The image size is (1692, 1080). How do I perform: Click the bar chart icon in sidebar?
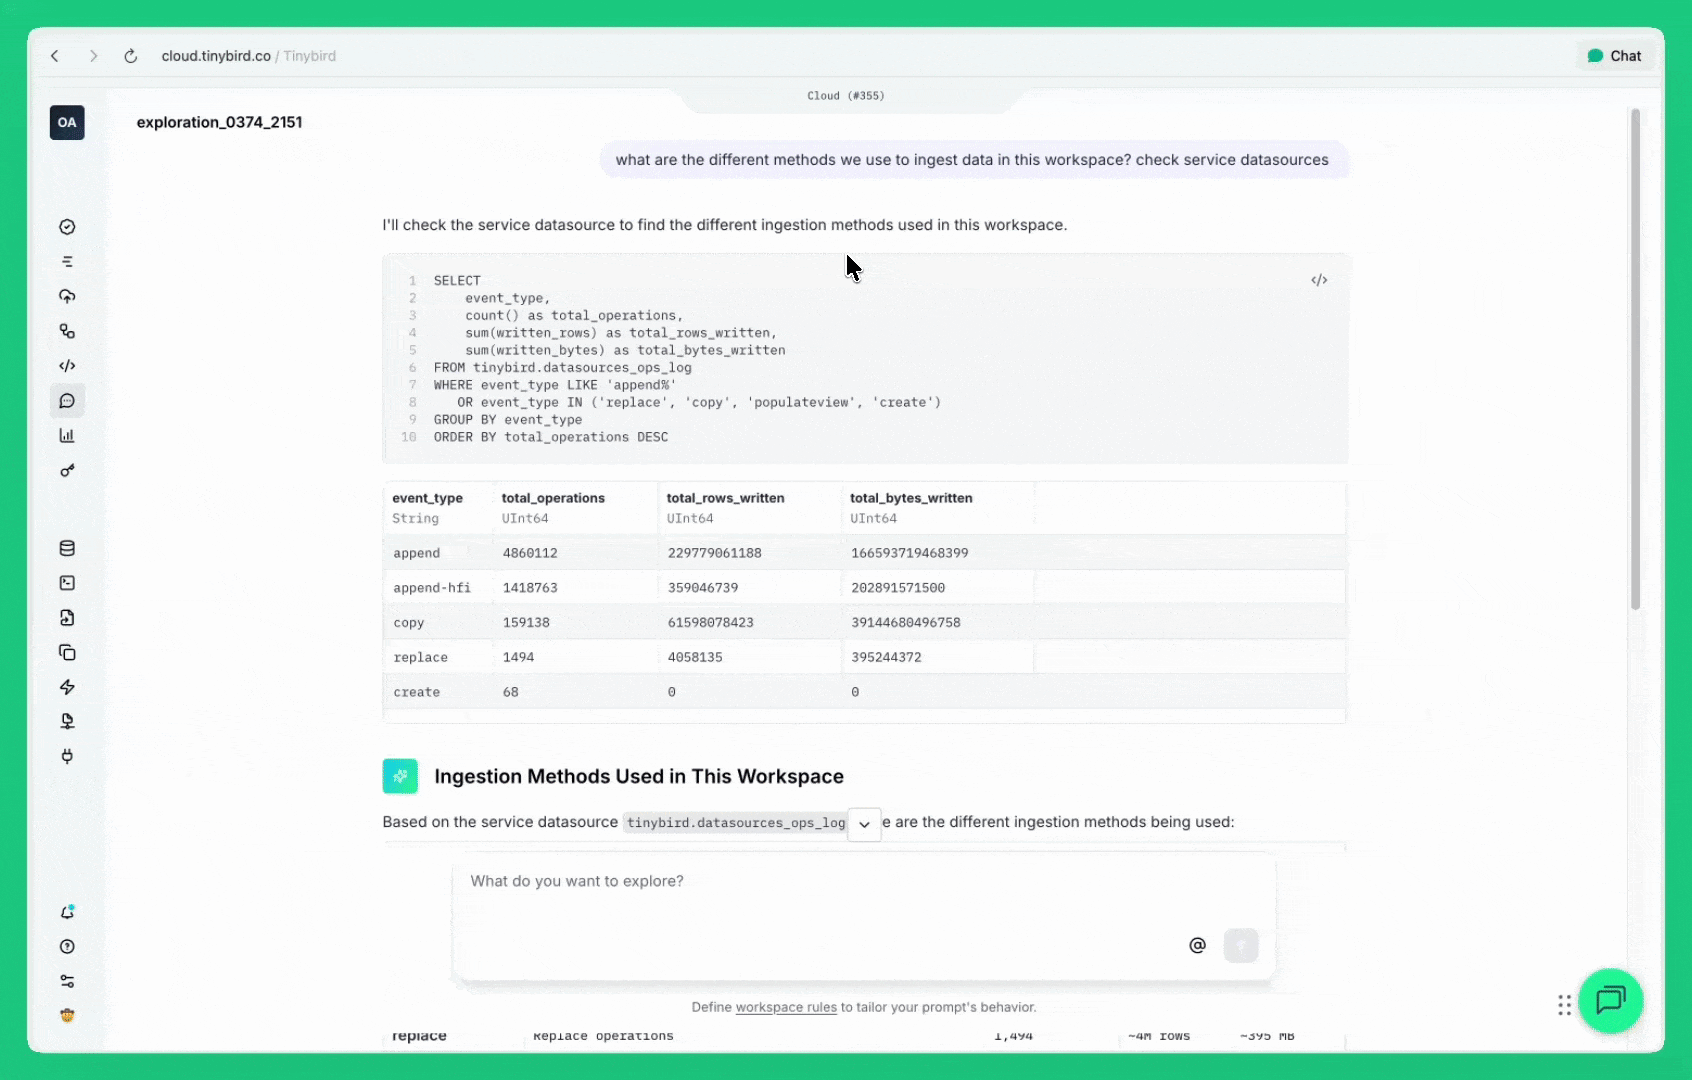(x=67, y=436)
